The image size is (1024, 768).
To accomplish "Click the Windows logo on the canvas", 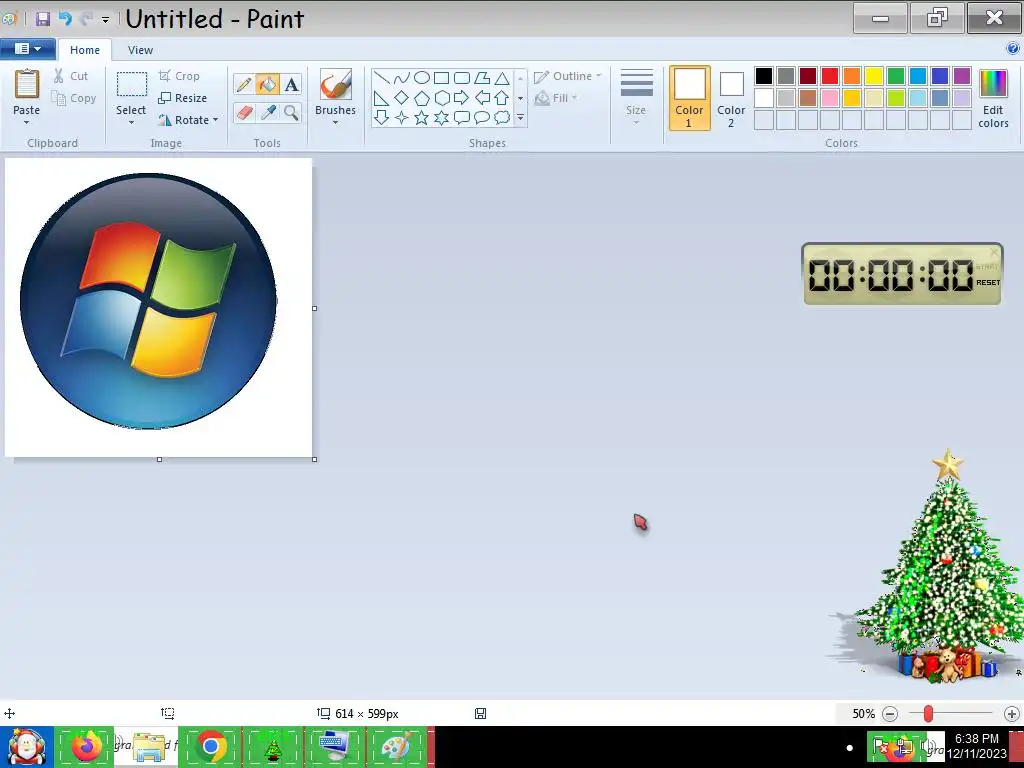I will coord(148,301).
